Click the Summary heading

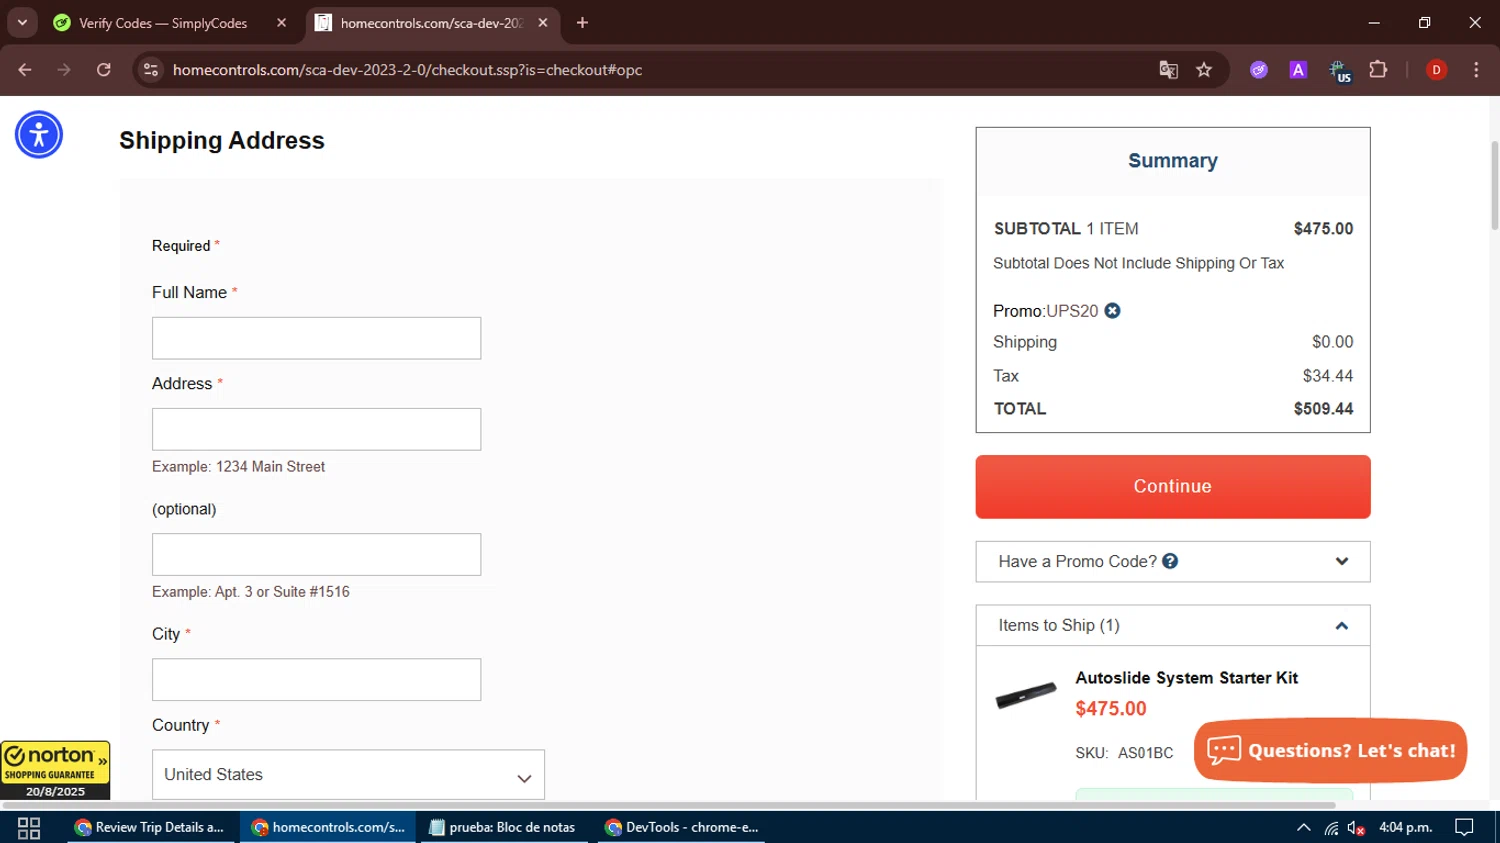pyautogui.click(x=1173, y=161)
